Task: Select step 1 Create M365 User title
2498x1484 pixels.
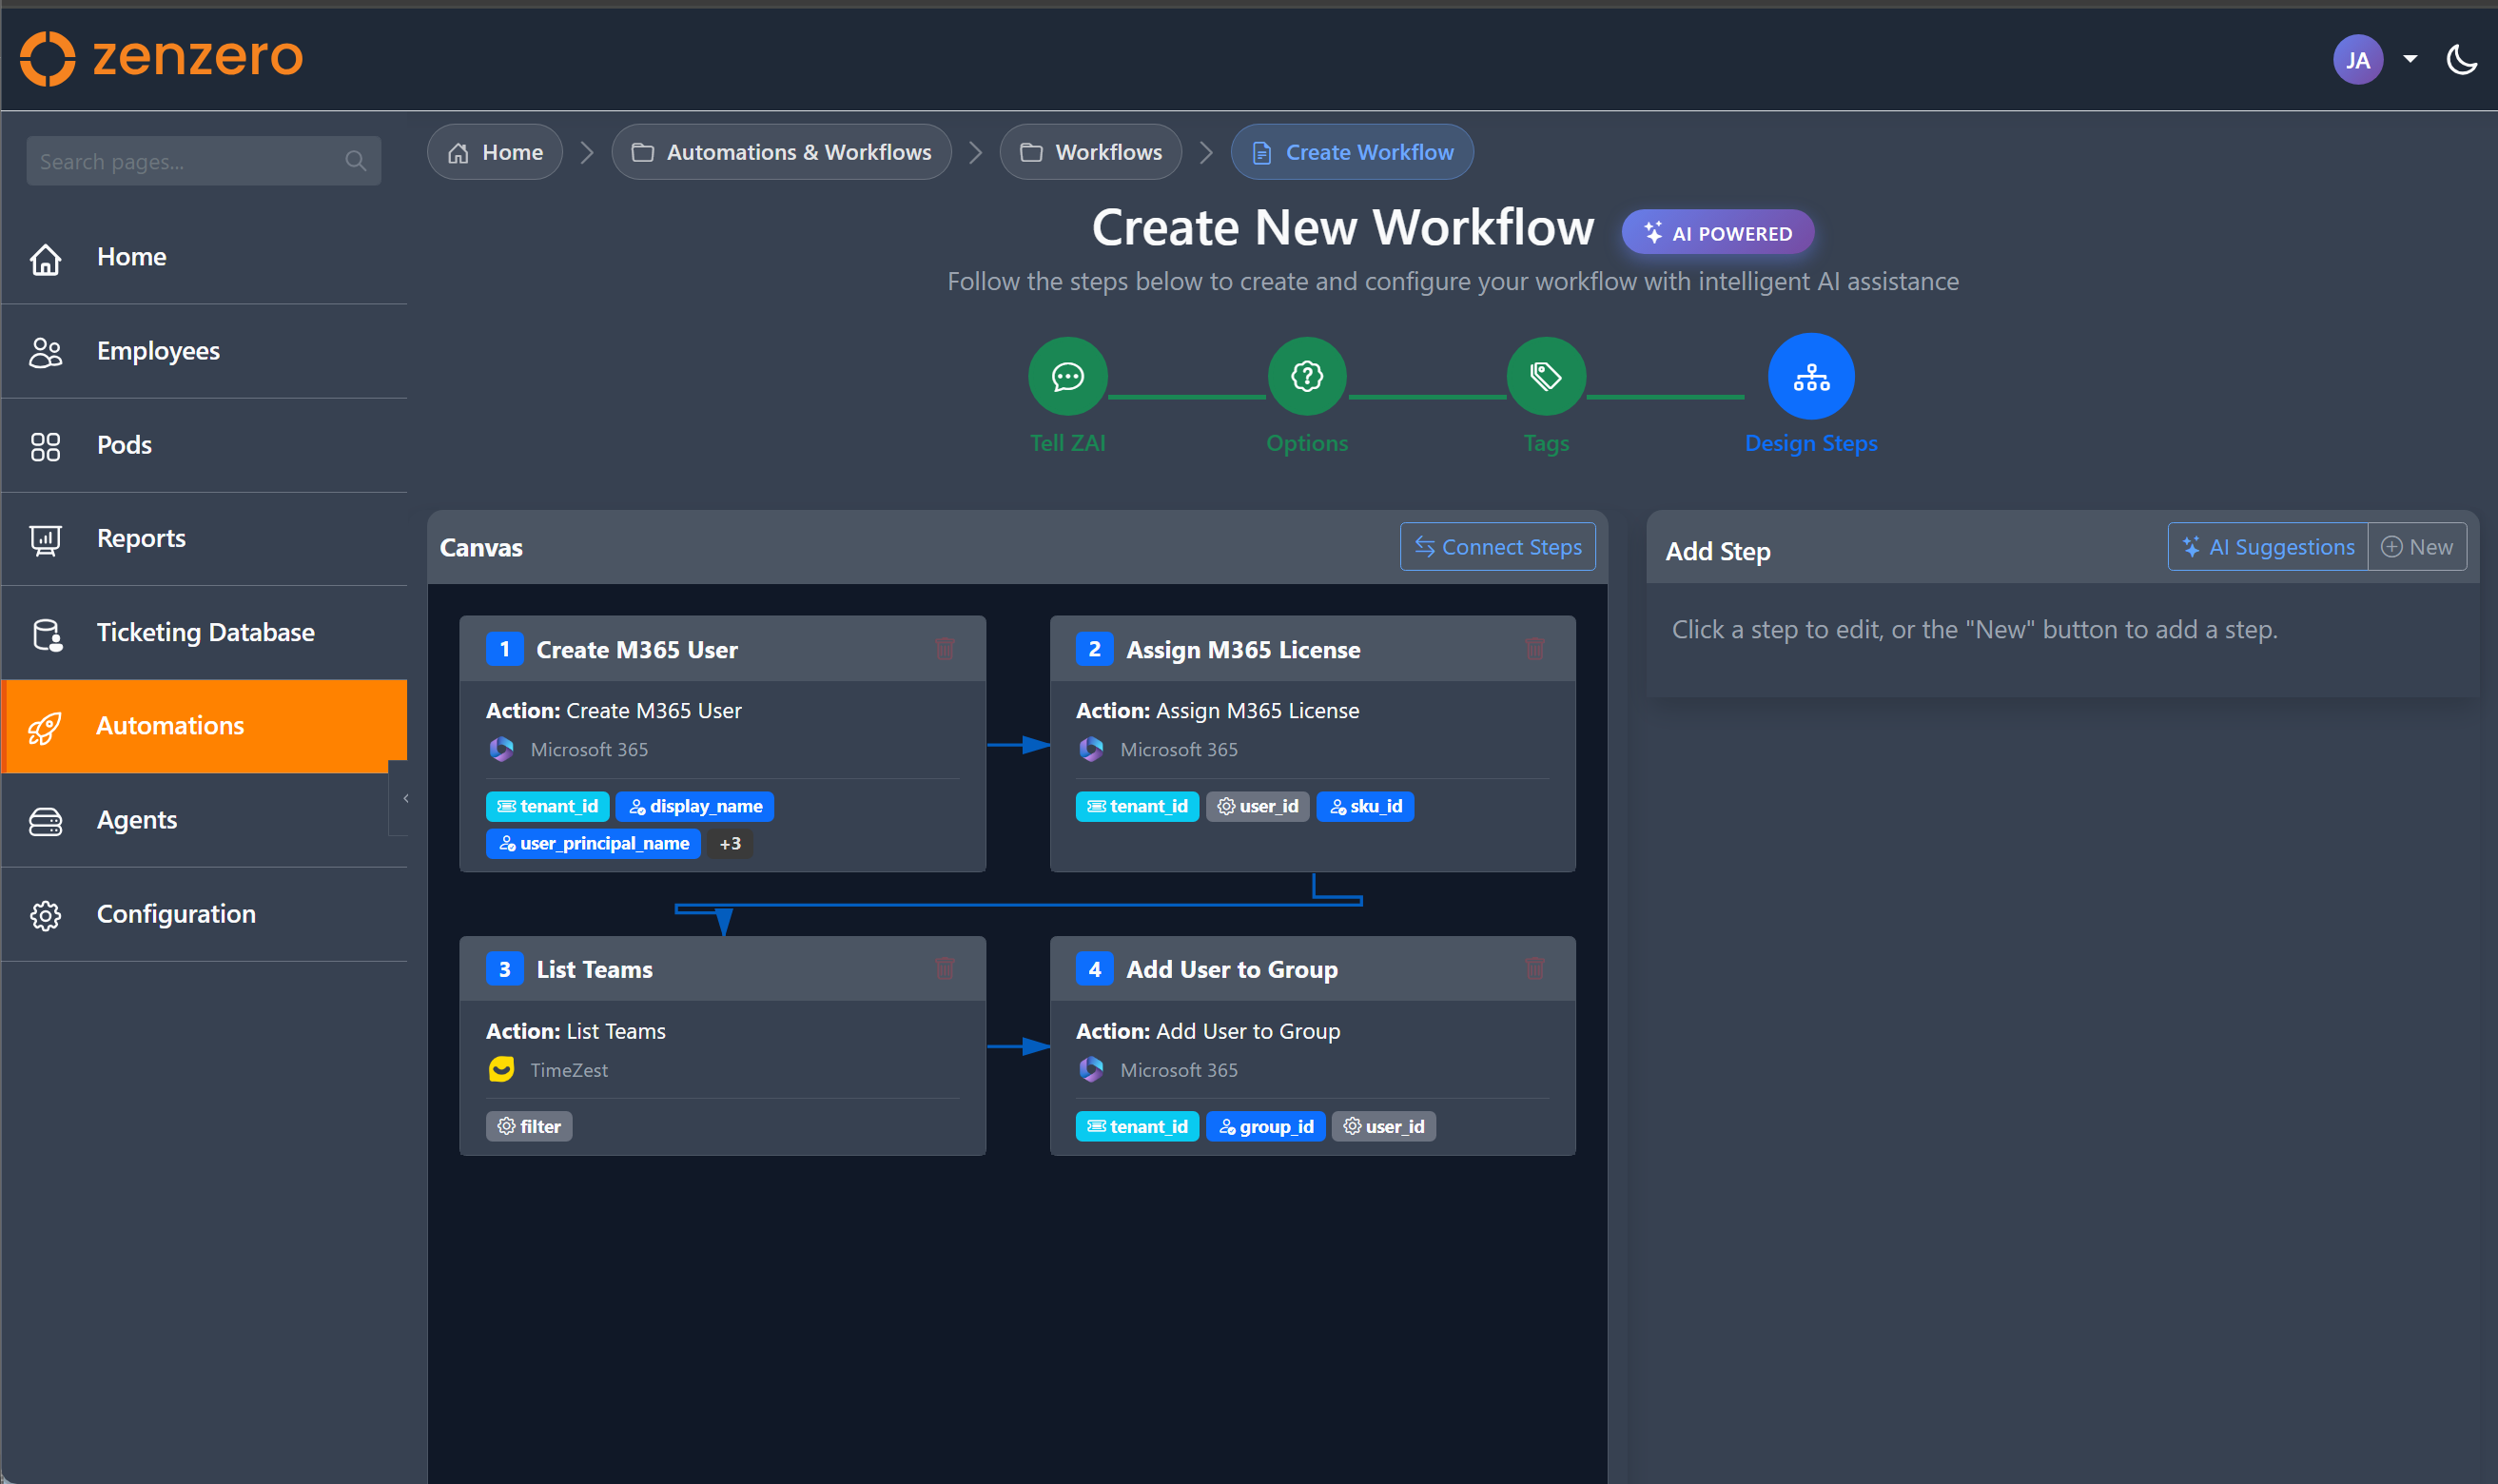Action: click(636, 650)
